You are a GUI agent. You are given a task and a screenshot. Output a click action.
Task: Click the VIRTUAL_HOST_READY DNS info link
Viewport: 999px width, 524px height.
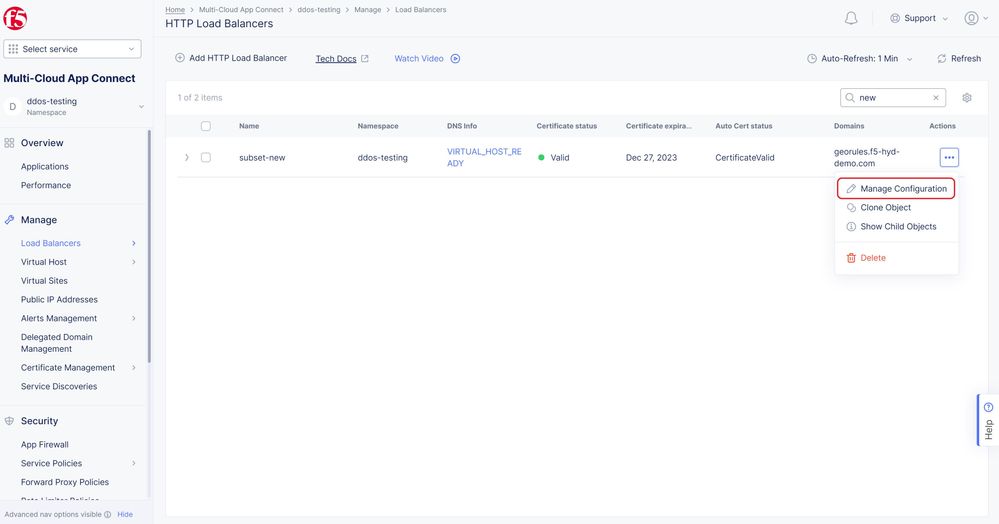(x=484, y=157)
